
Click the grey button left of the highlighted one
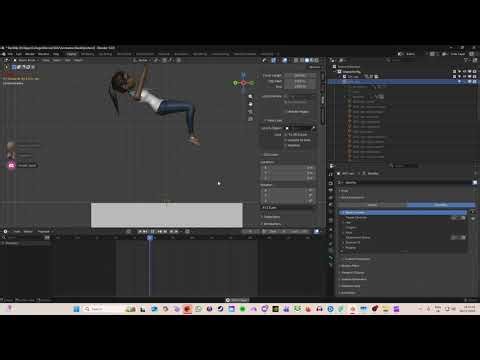click(x=372, y=205)
